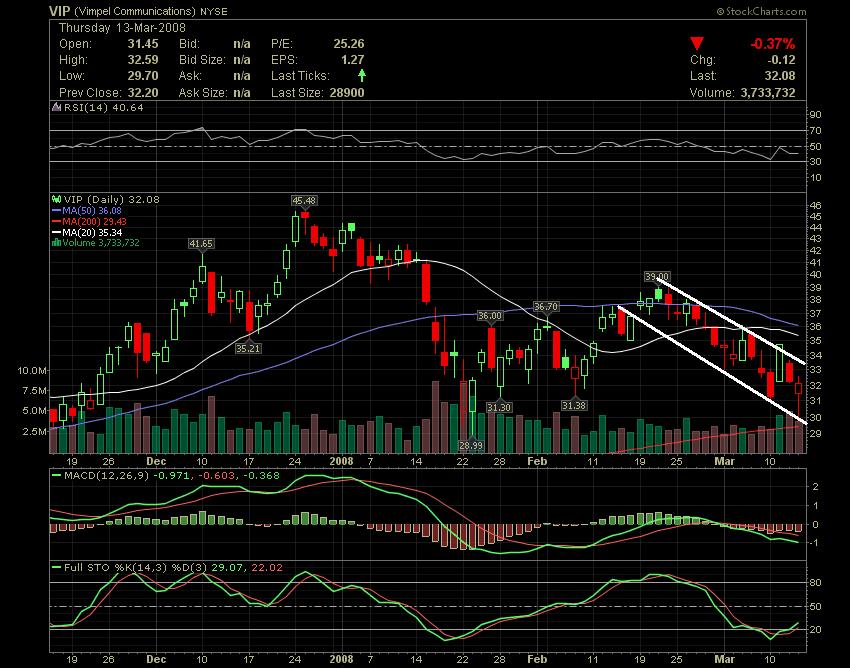Click the MA(50) 36.08 legend entry

tap(92, 210)
